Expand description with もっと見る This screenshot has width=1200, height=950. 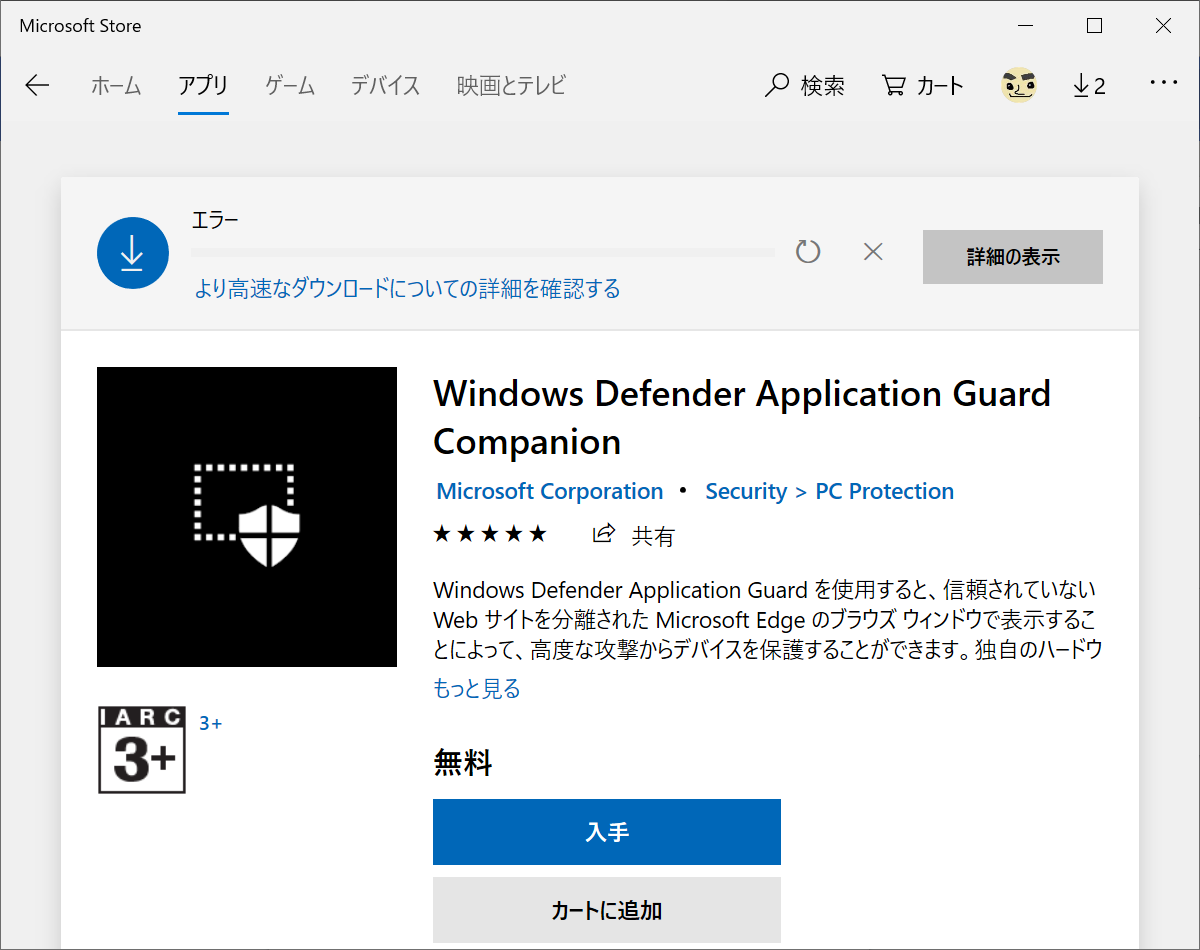point(477,689)
